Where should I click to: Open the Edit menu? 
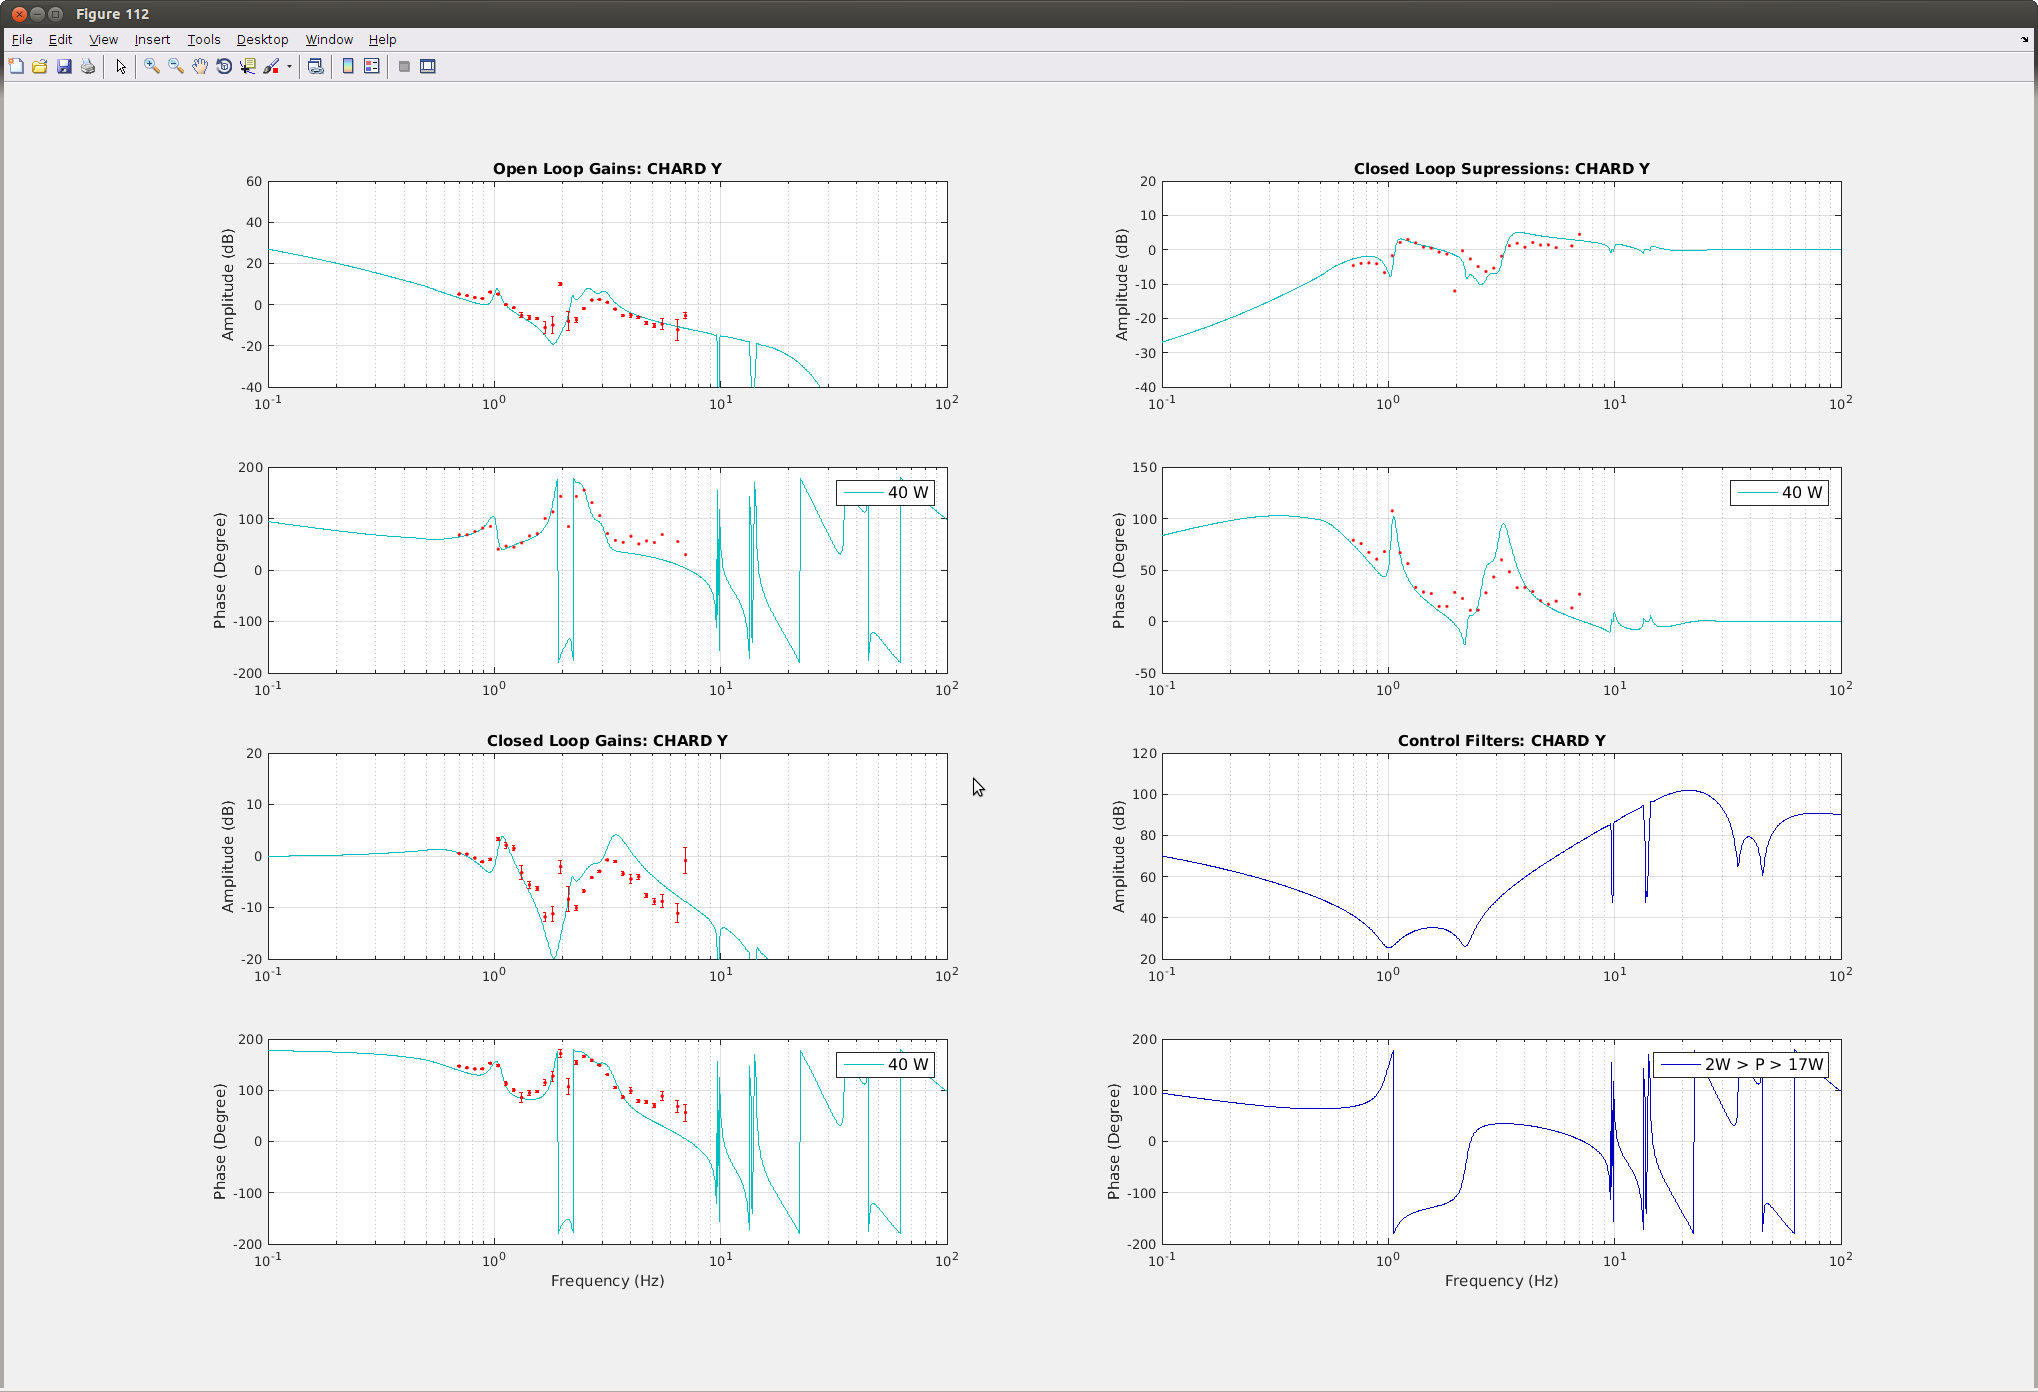[x=60, y=40]
